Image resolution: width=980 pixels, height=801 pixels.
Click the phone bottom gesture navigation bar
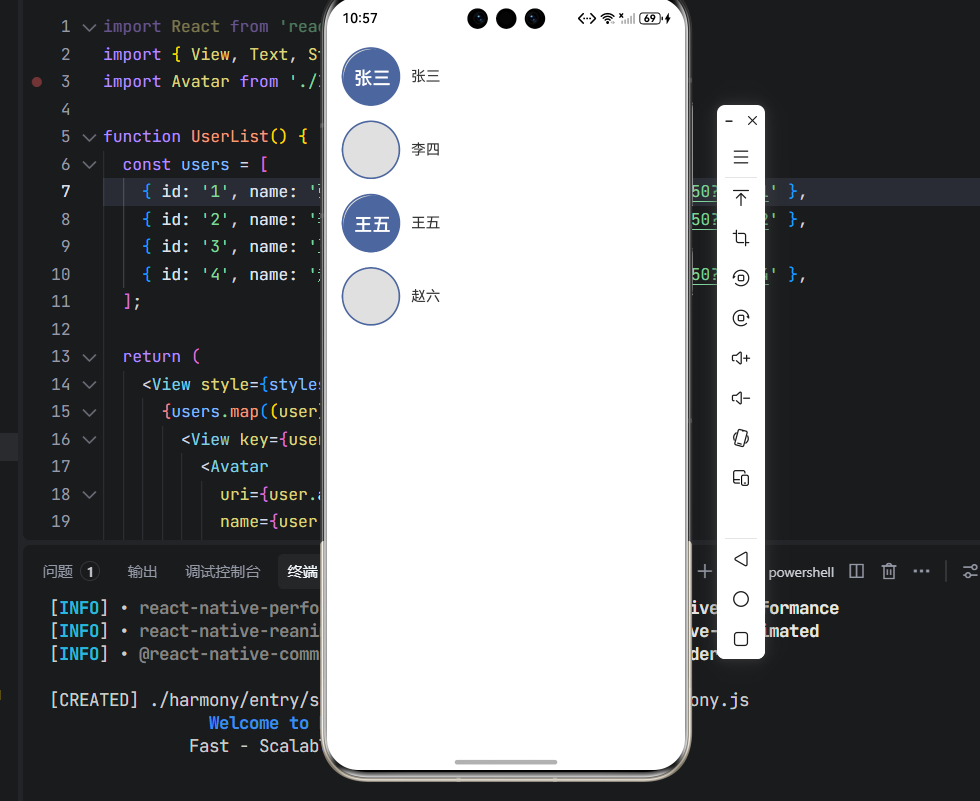tap(506, 762)
